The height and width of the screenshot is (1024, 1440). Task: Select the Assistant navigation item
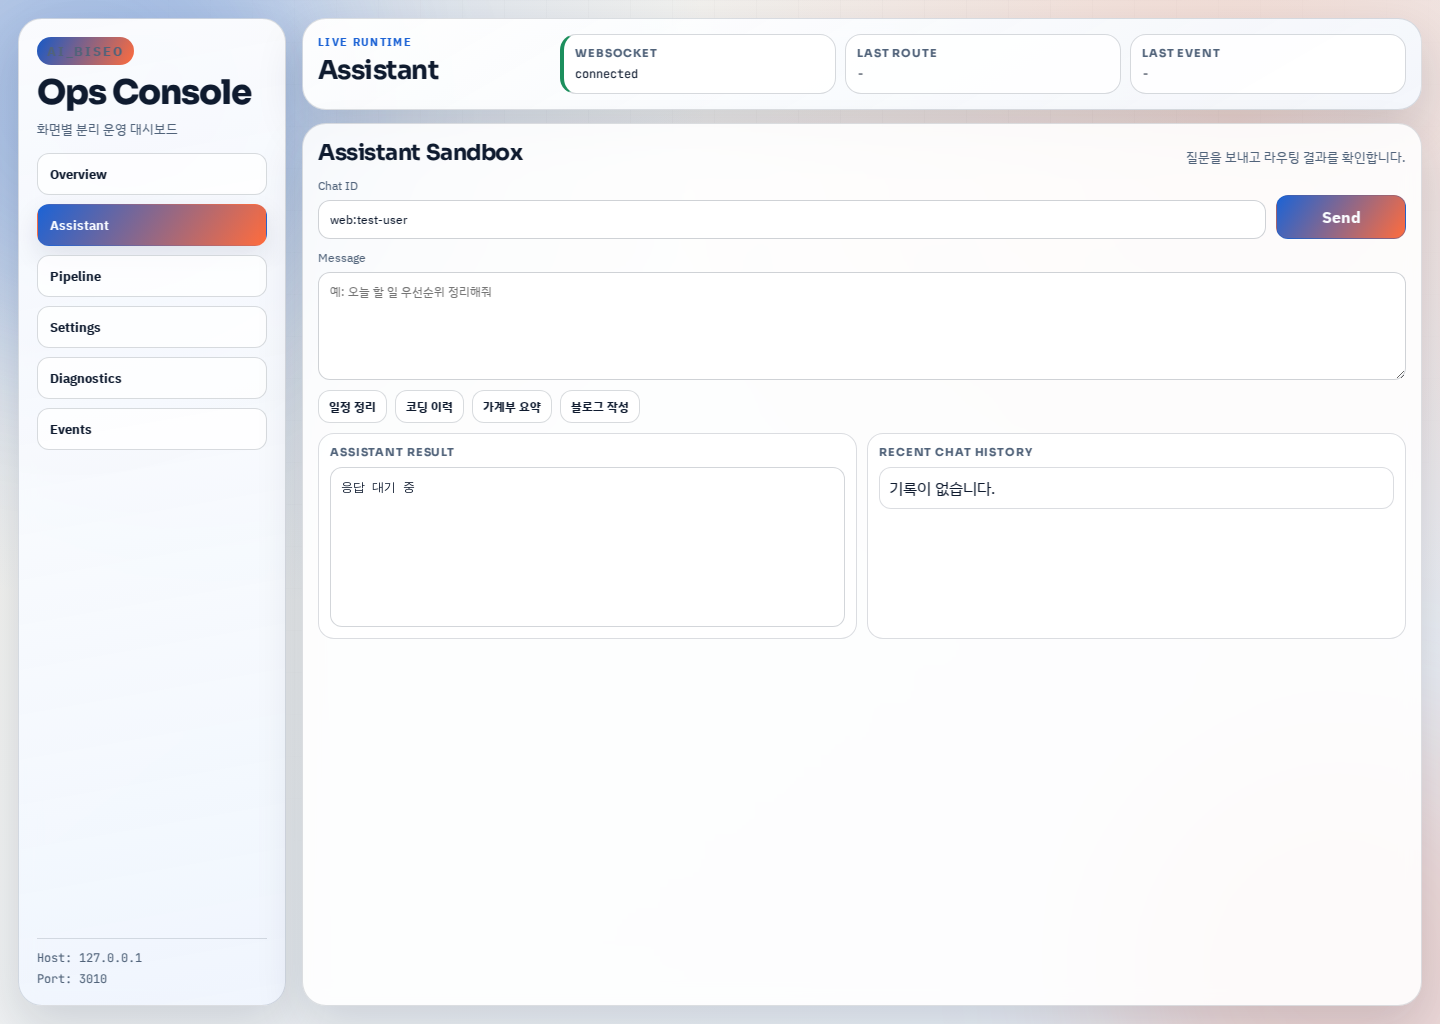(151, 225)
